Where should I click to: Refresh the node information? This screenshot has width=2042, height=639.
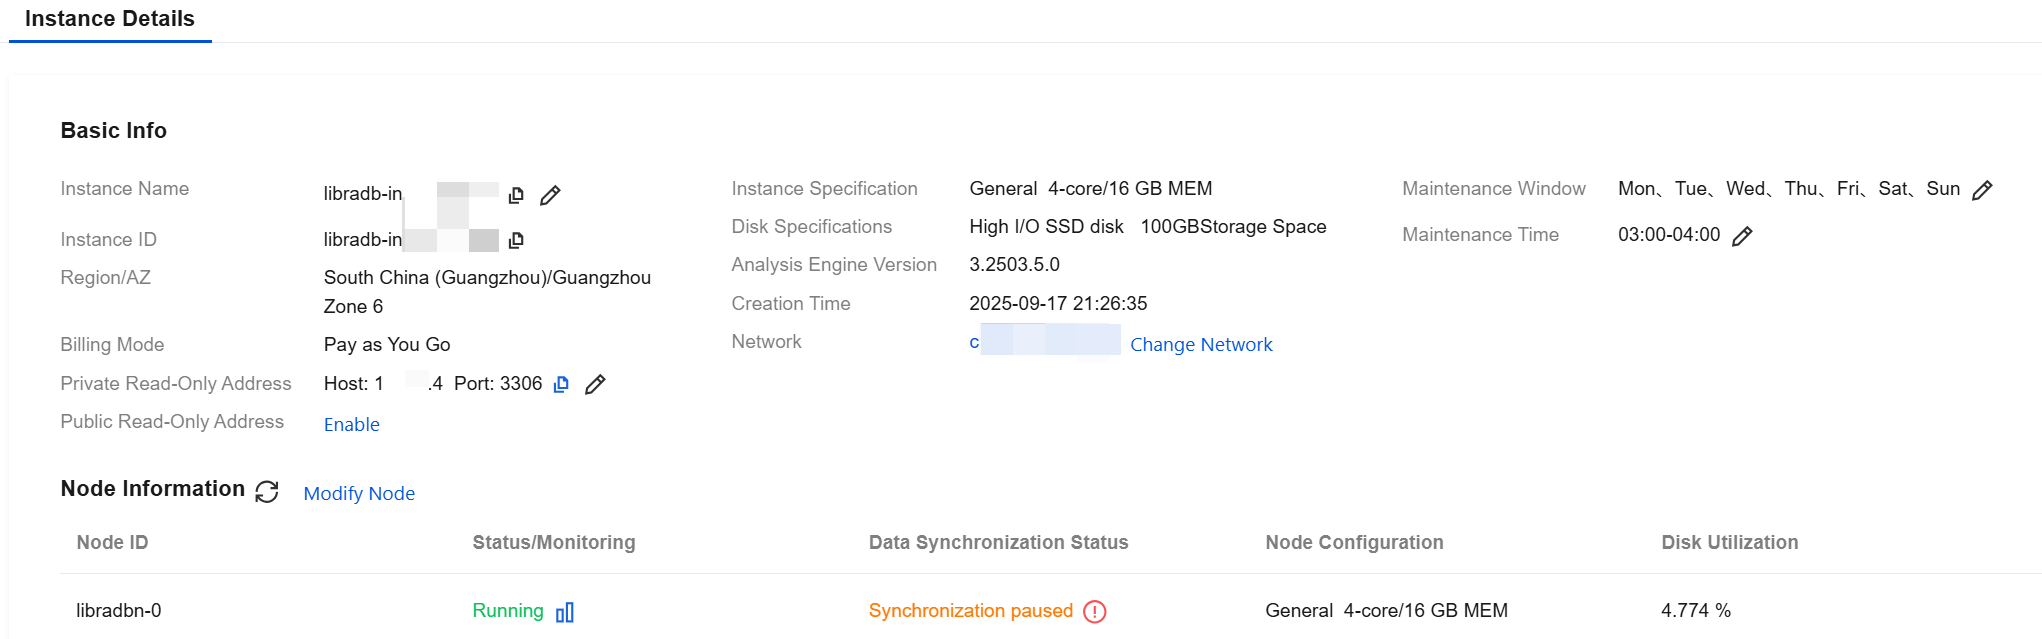[x=267, y=491]
